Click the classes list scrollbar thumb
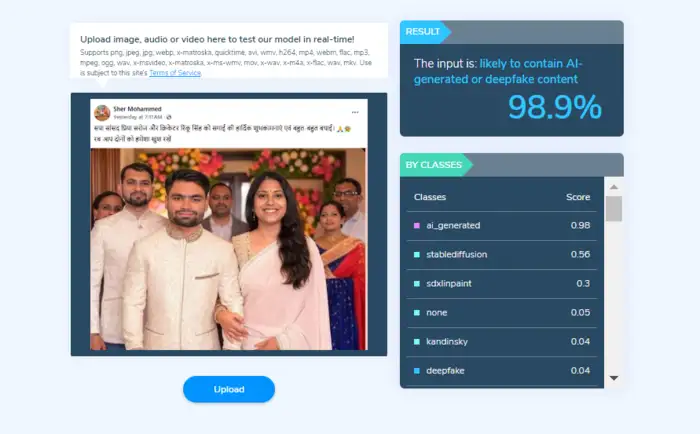The image size is (700, 434). tap(614, 209)
